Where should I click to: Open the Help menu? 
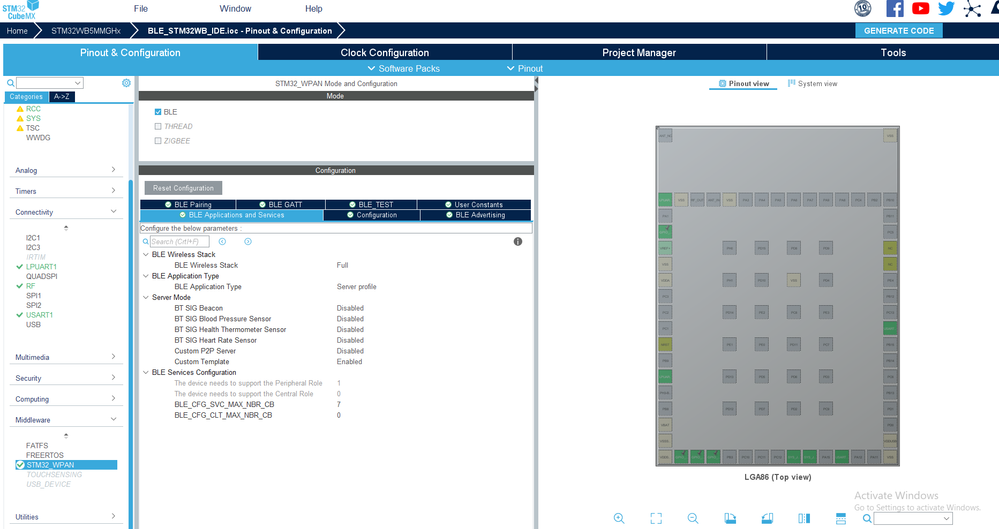[313, 8]
